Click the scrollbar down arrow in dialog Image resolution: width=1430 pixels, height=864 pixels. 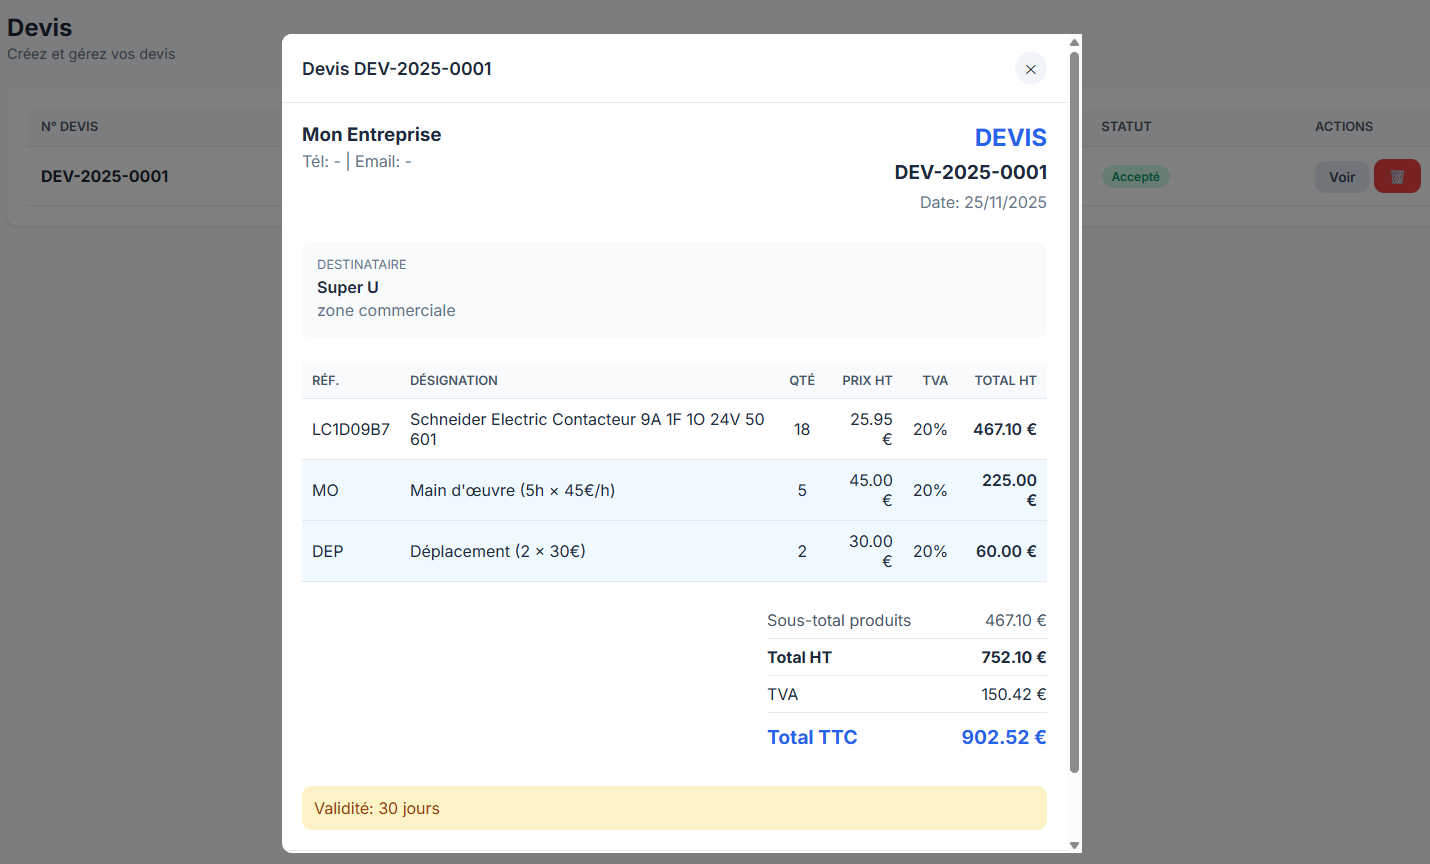1074,845
